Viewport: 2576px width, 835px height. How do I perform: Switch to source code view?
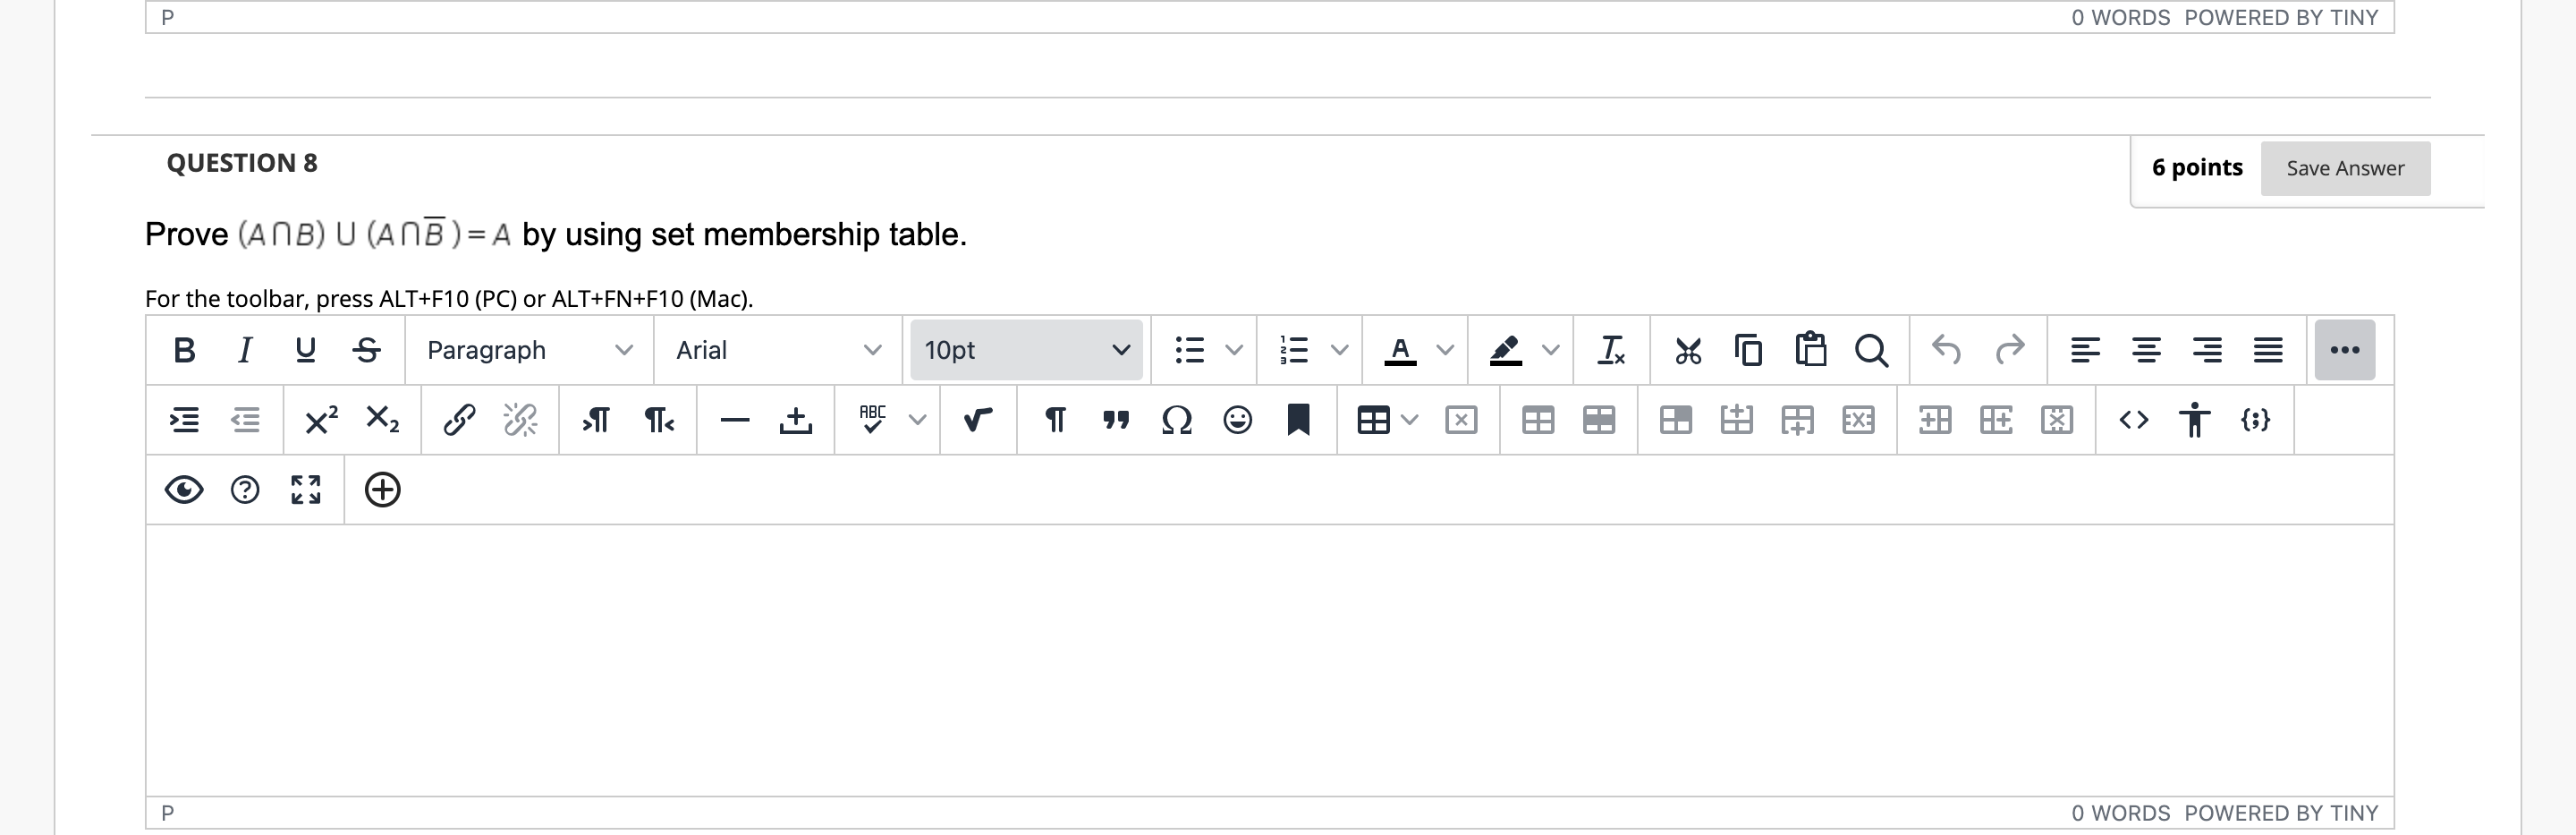(2135, 420)
